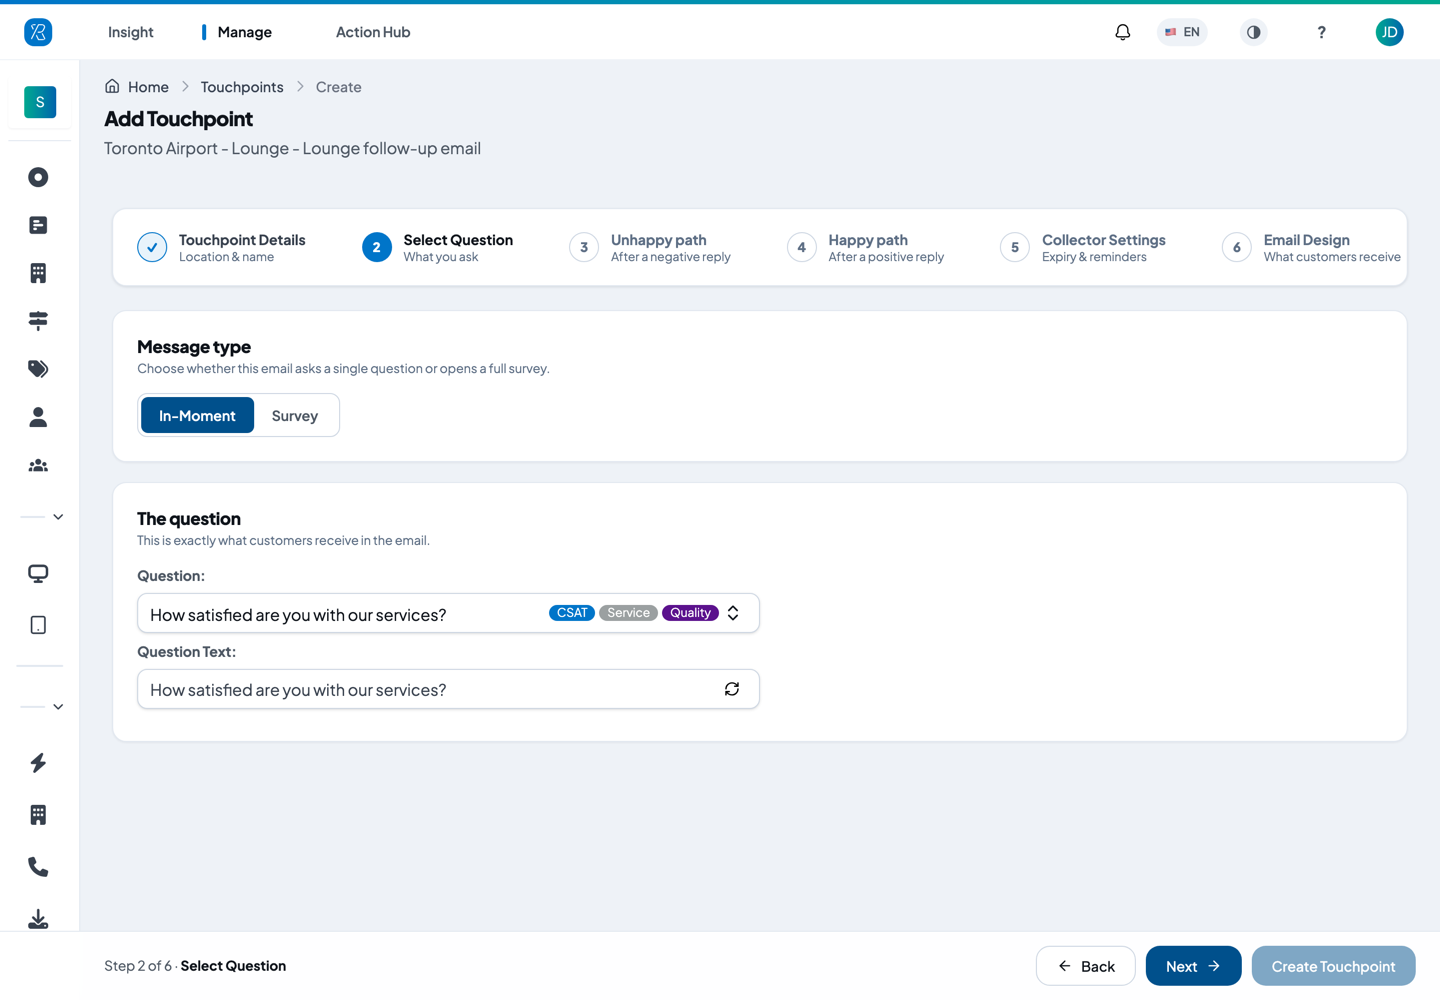Viewport: 1440px width, 1000px height.
Task: Click the Home breadcrumb link
Action: 148,87
